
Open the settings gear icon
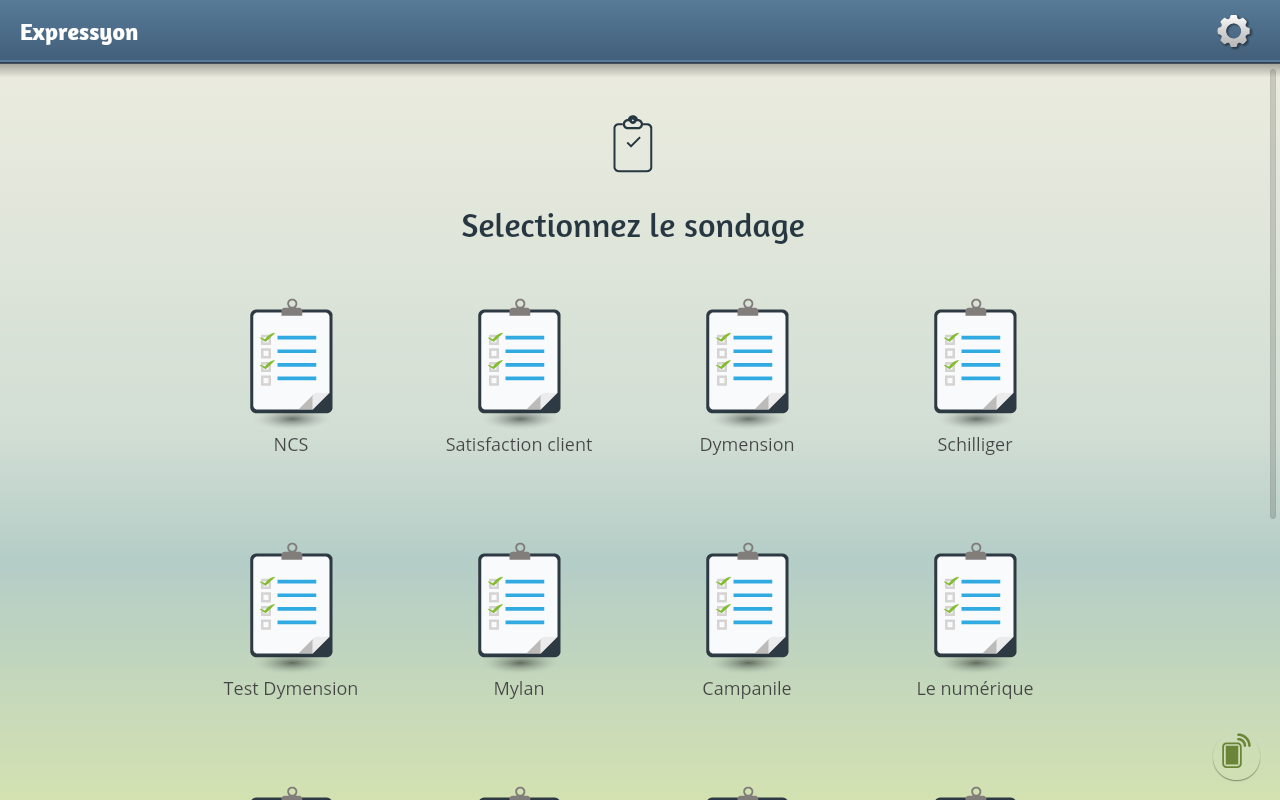tap(1233, 31)
